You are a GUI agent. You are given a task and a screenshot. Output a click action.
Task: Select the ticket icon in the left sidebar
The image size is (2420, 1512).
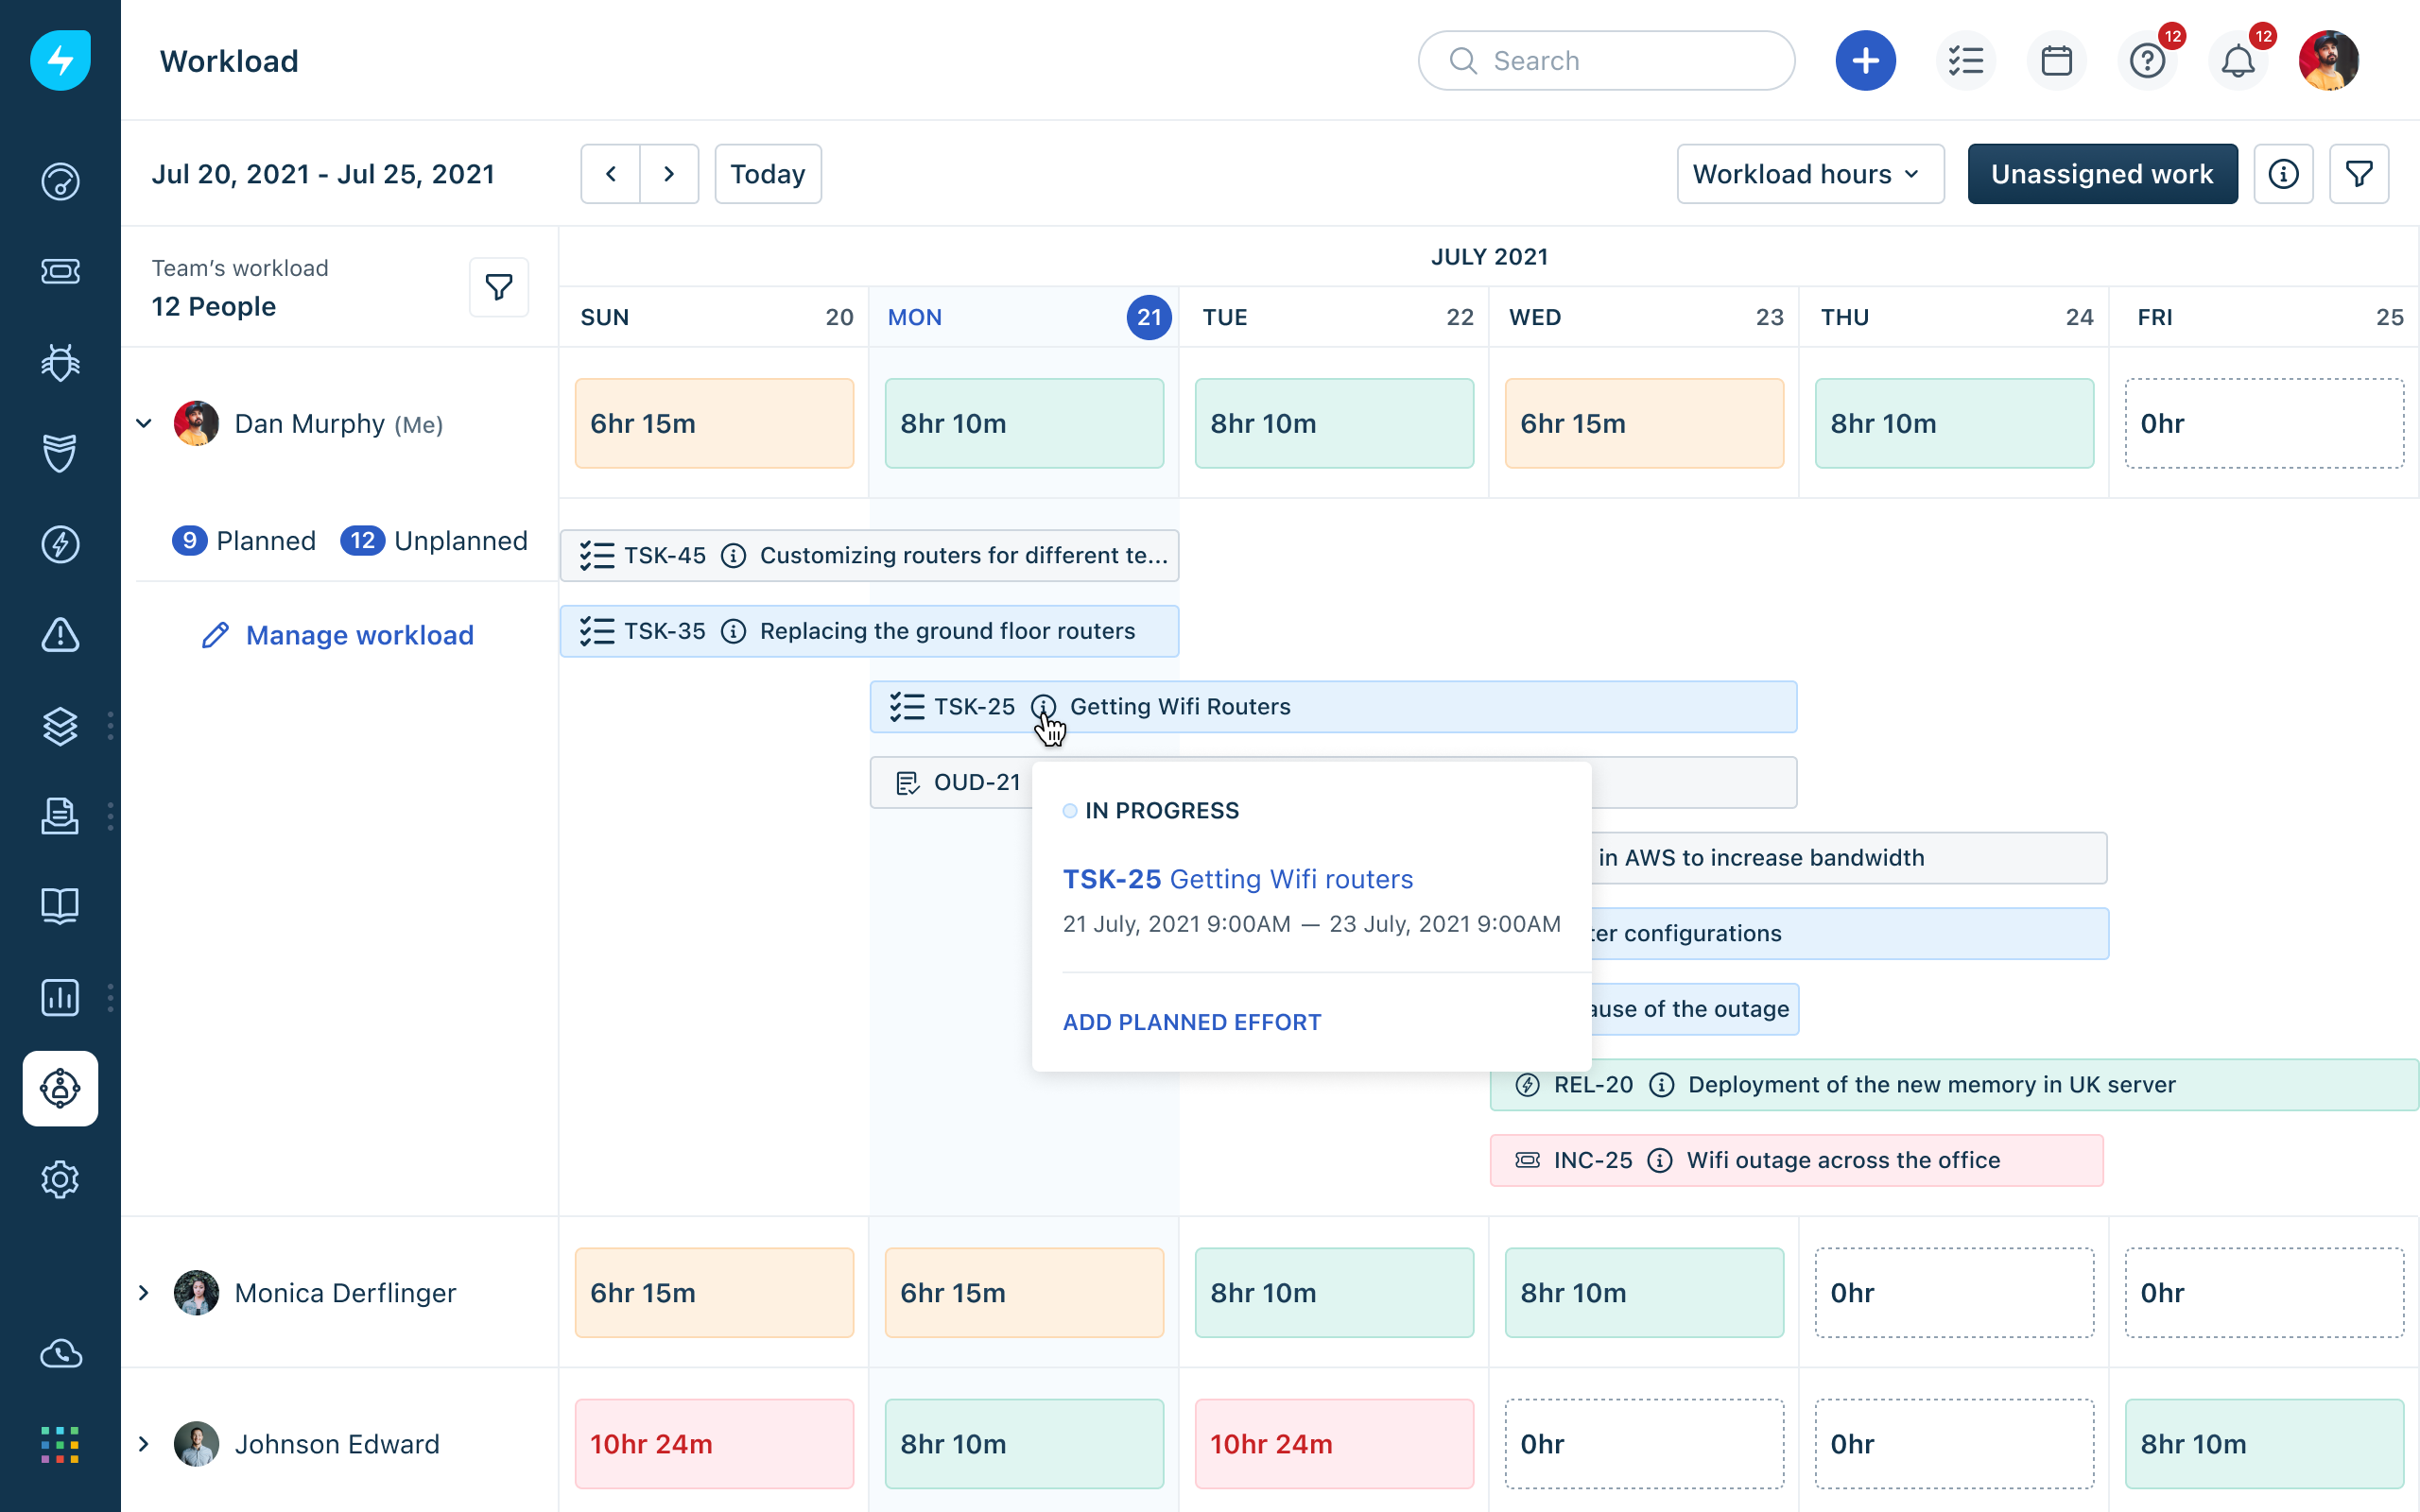point(60,271)
